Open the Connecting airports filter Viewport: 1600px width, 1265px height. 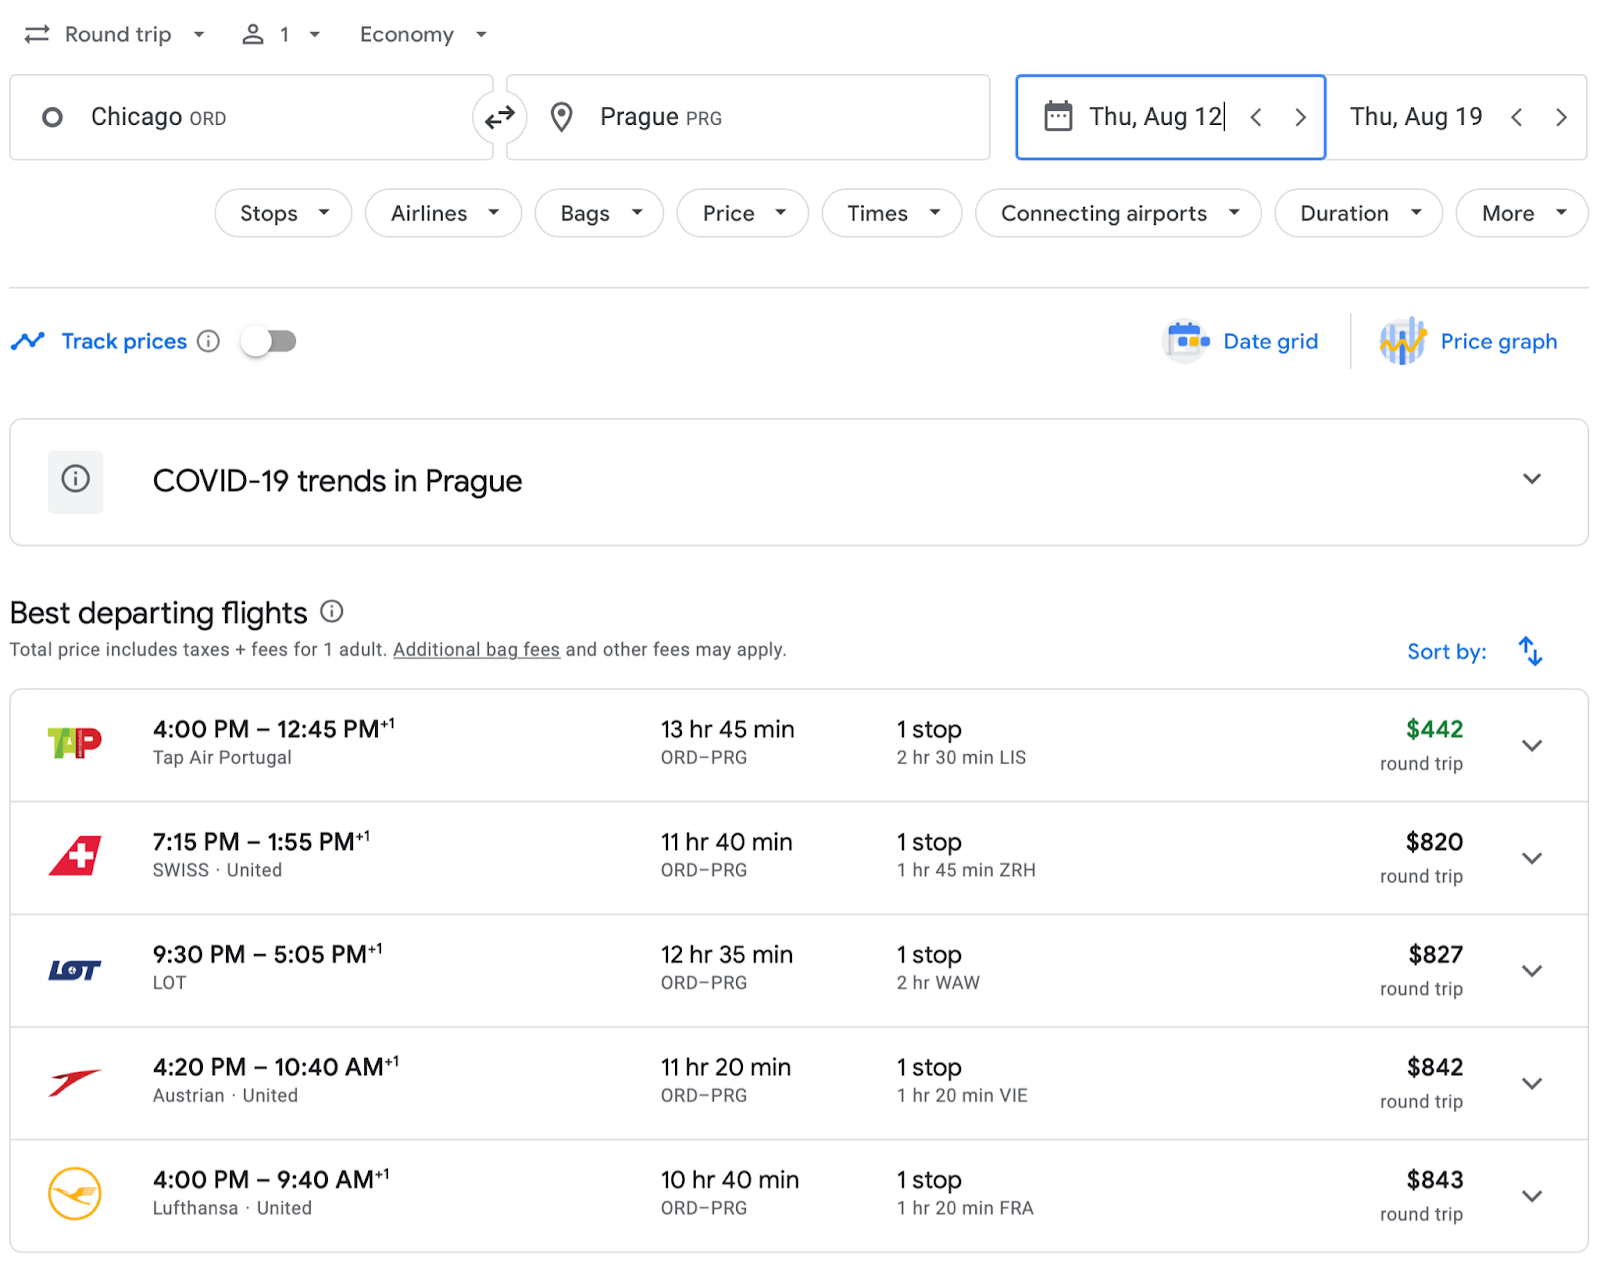click(1118, 213)
